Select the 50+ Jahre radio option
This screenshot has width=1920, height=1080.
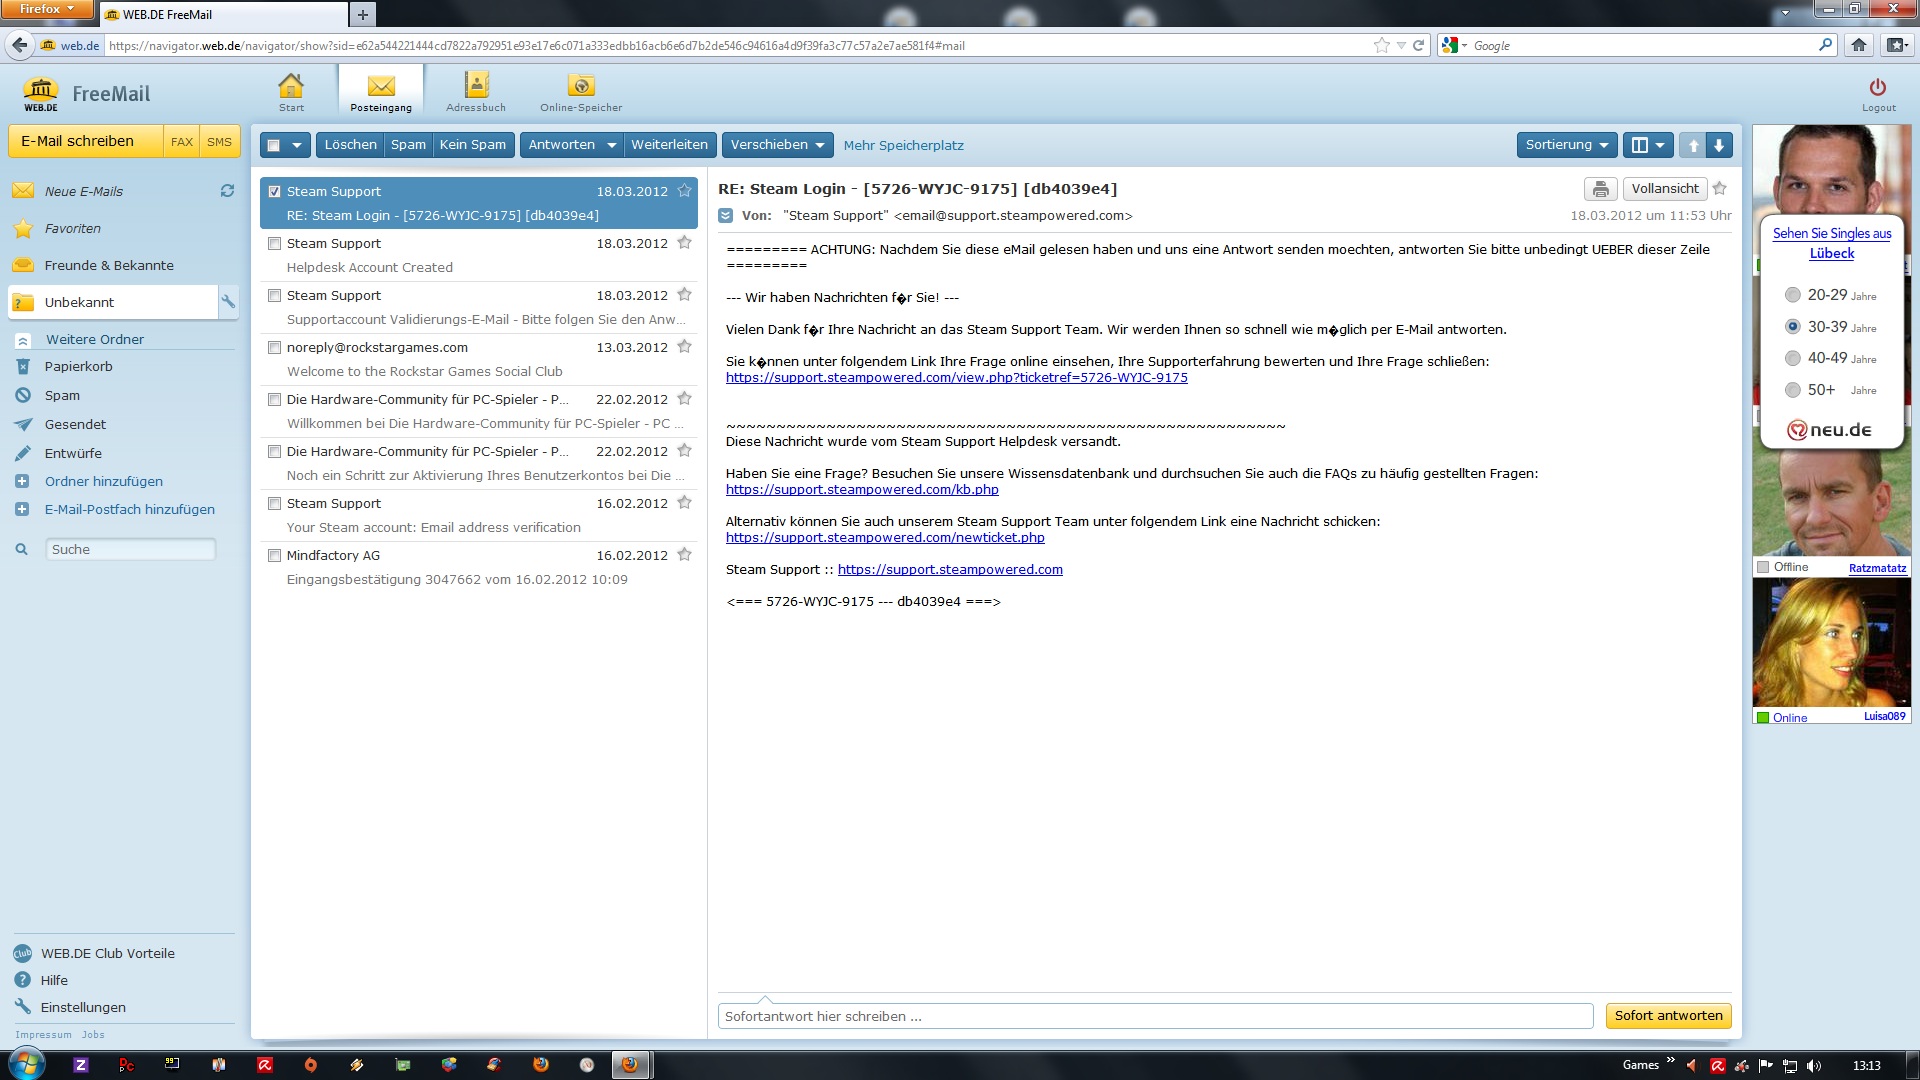(x=1792, y=390)
